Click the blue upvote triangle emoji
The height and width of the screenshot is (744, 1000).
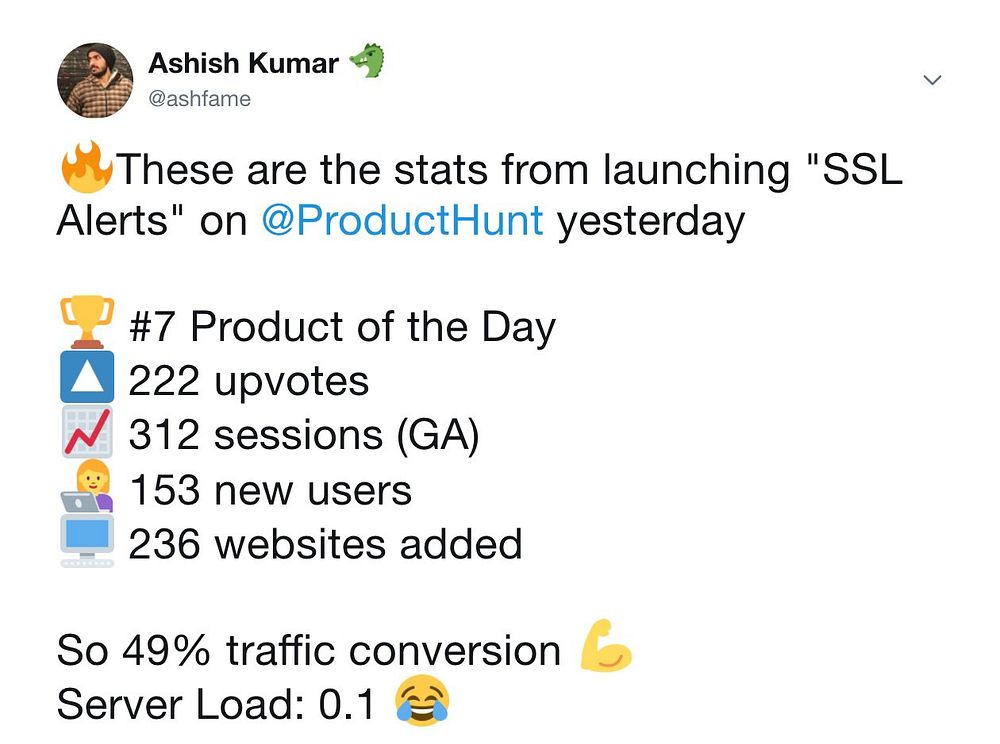coord(86,381)
